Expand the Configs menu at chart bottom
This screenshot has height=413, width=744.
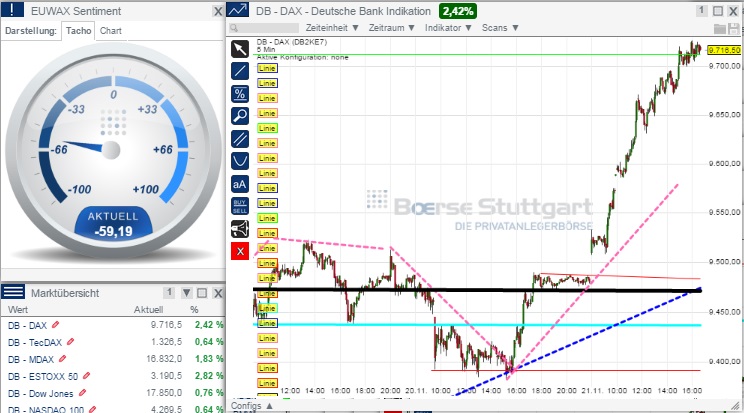tap(251, 406)
